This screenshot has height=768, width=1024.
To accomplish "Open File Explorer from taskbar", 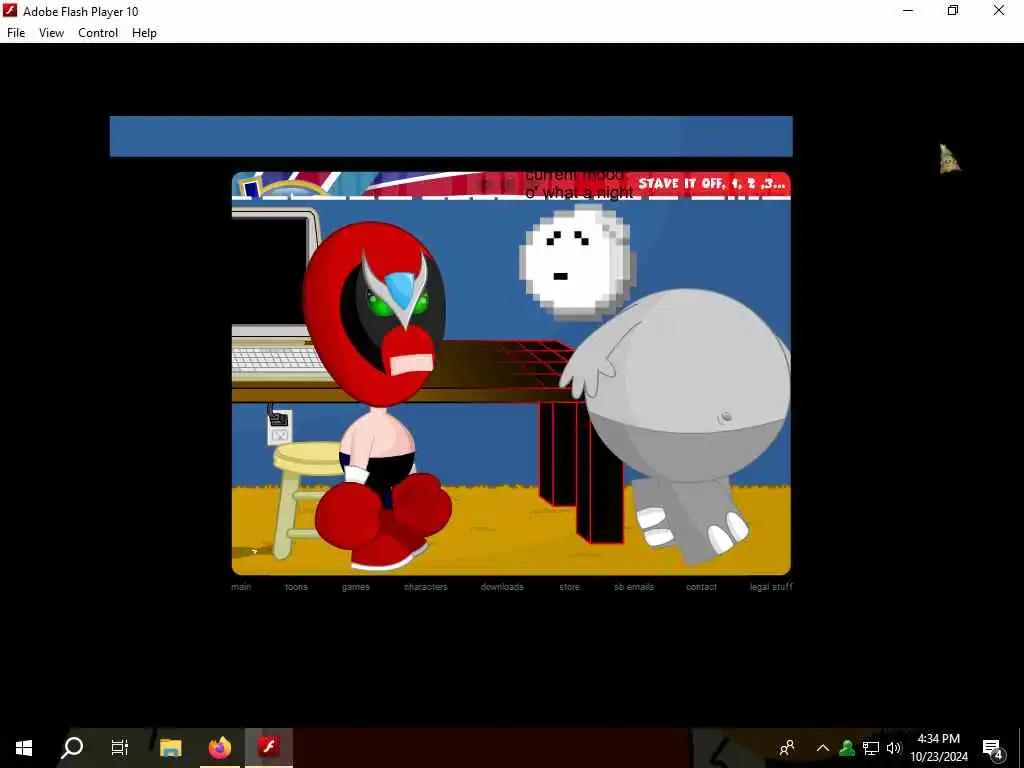I will point(170,747).
